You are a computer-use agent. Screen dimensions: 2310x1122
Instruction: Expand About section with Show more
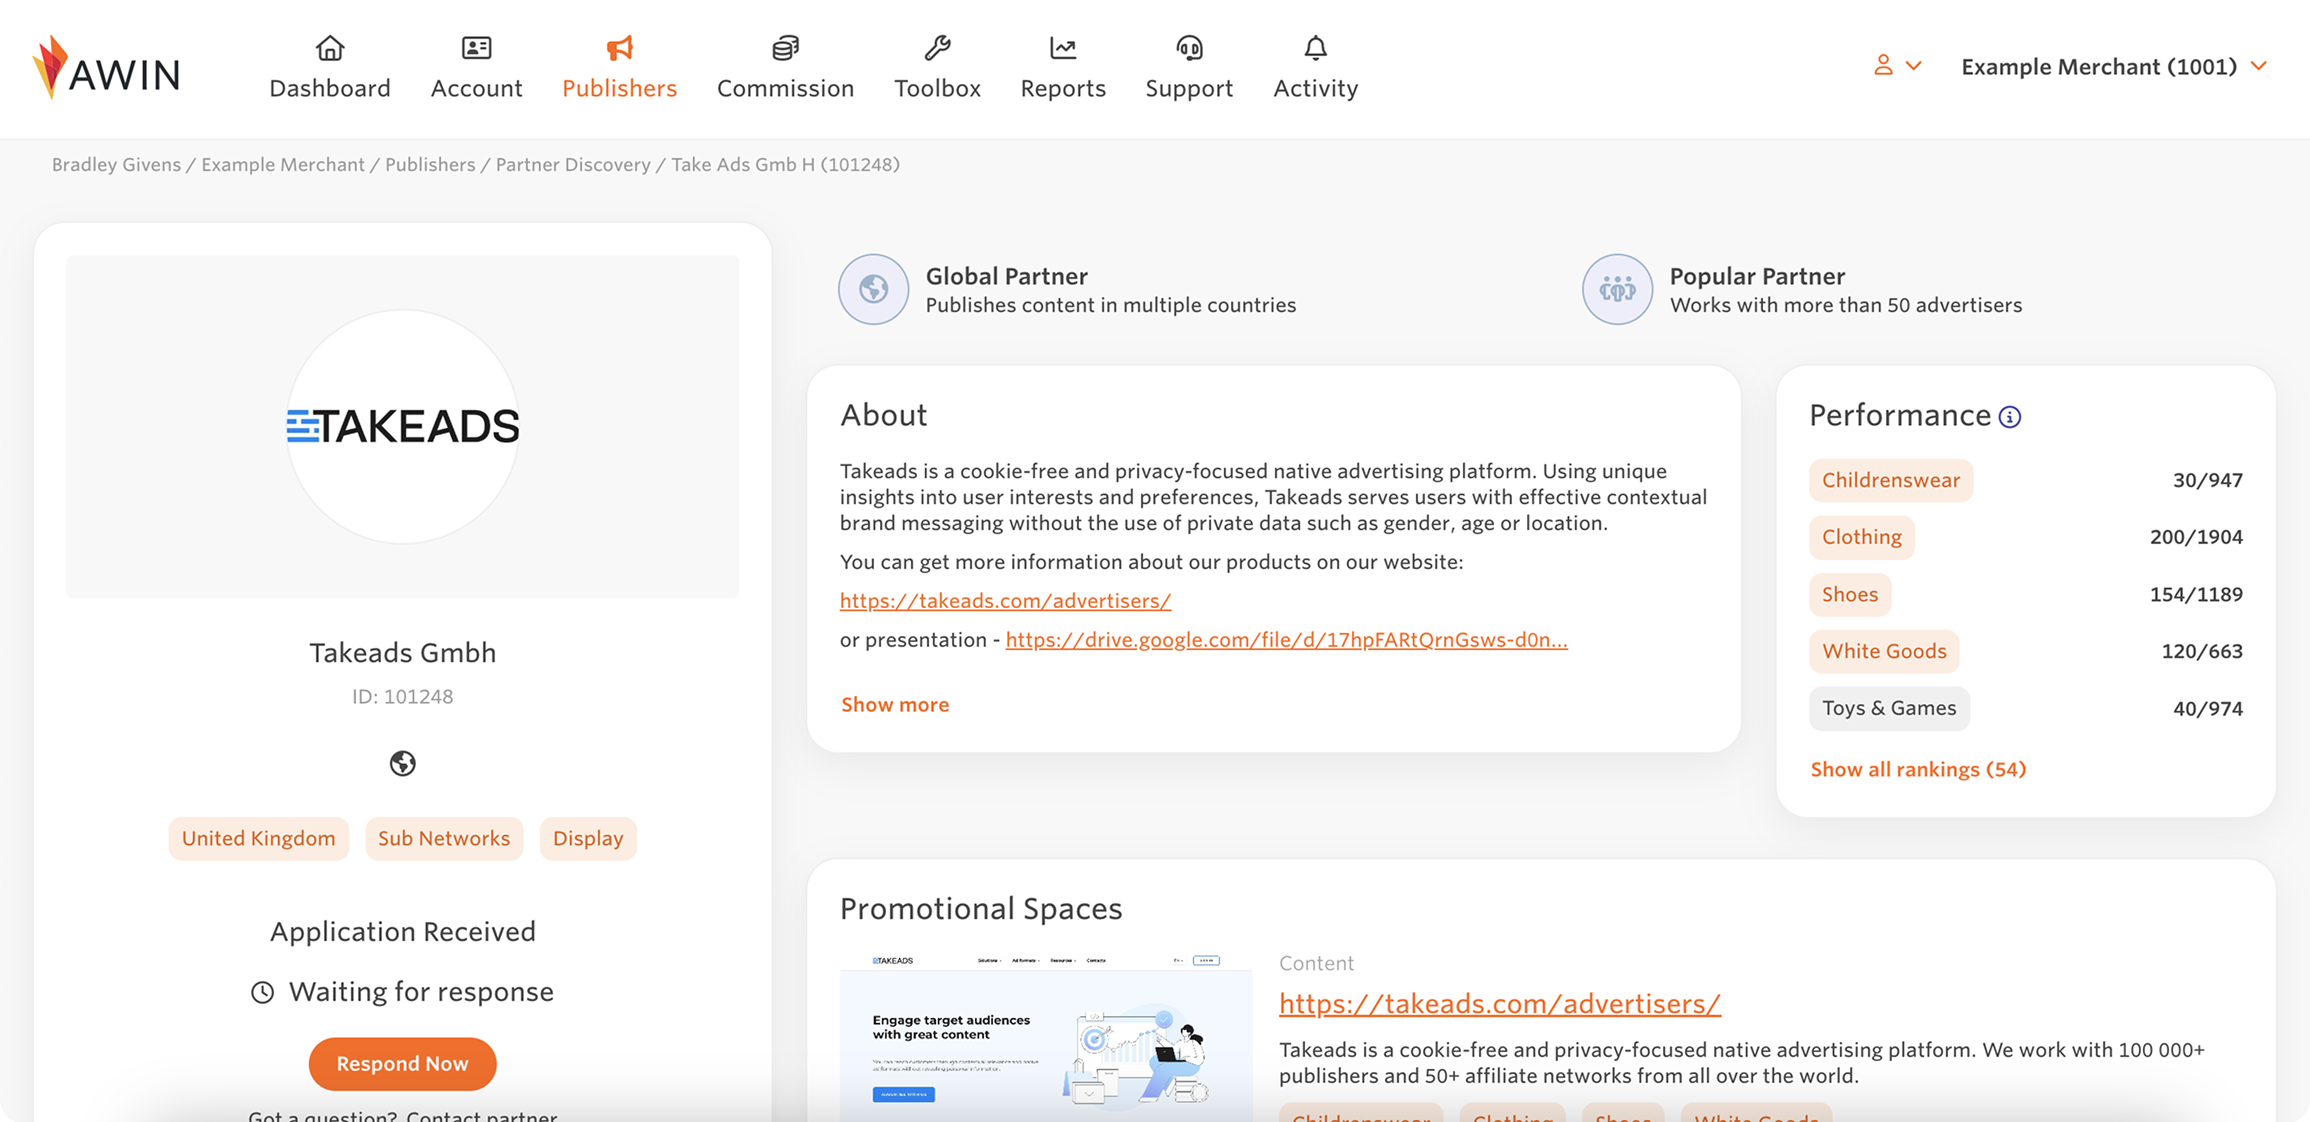point(895,705)
